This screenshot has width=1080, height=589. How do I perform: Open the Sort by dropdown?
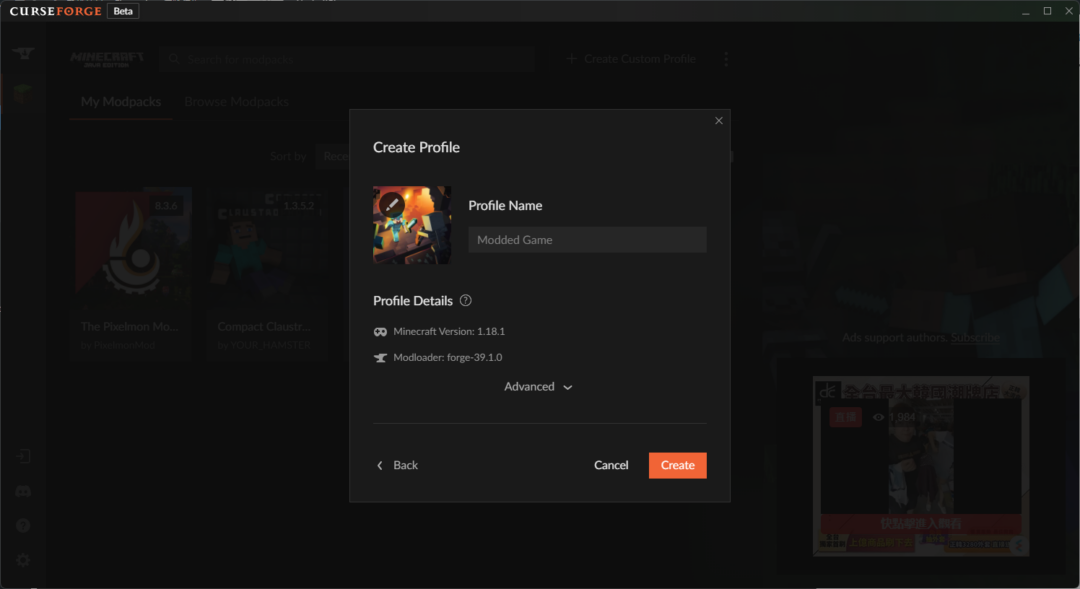pos(333,156)
